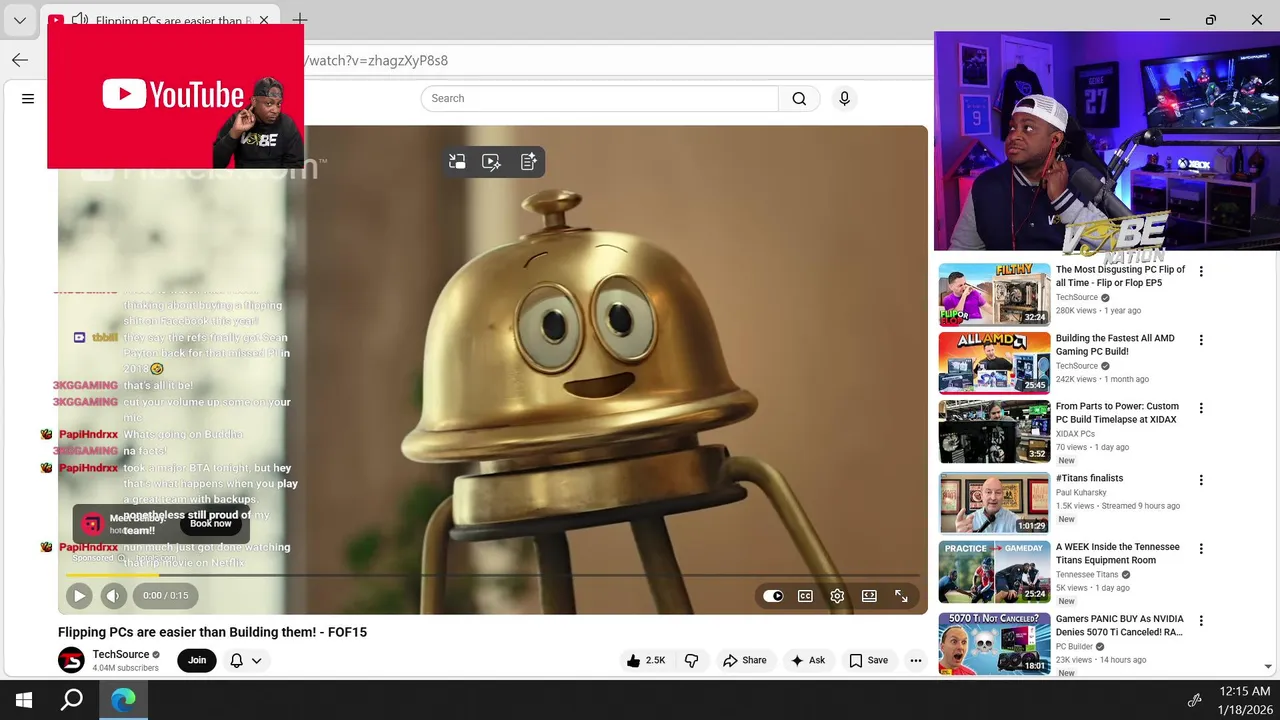Viewport: 1280px width, 720px height.
Task: Dislike this video
Action: (x=691, y=660)
